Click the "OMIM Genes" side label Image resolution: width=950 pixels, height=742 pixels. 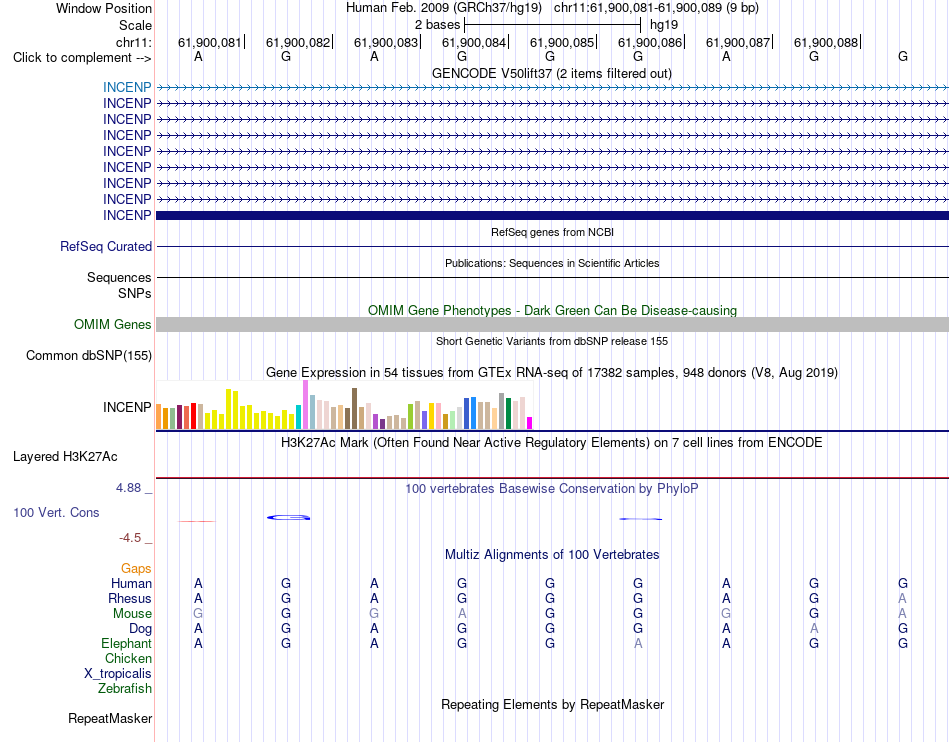point(112,325)
